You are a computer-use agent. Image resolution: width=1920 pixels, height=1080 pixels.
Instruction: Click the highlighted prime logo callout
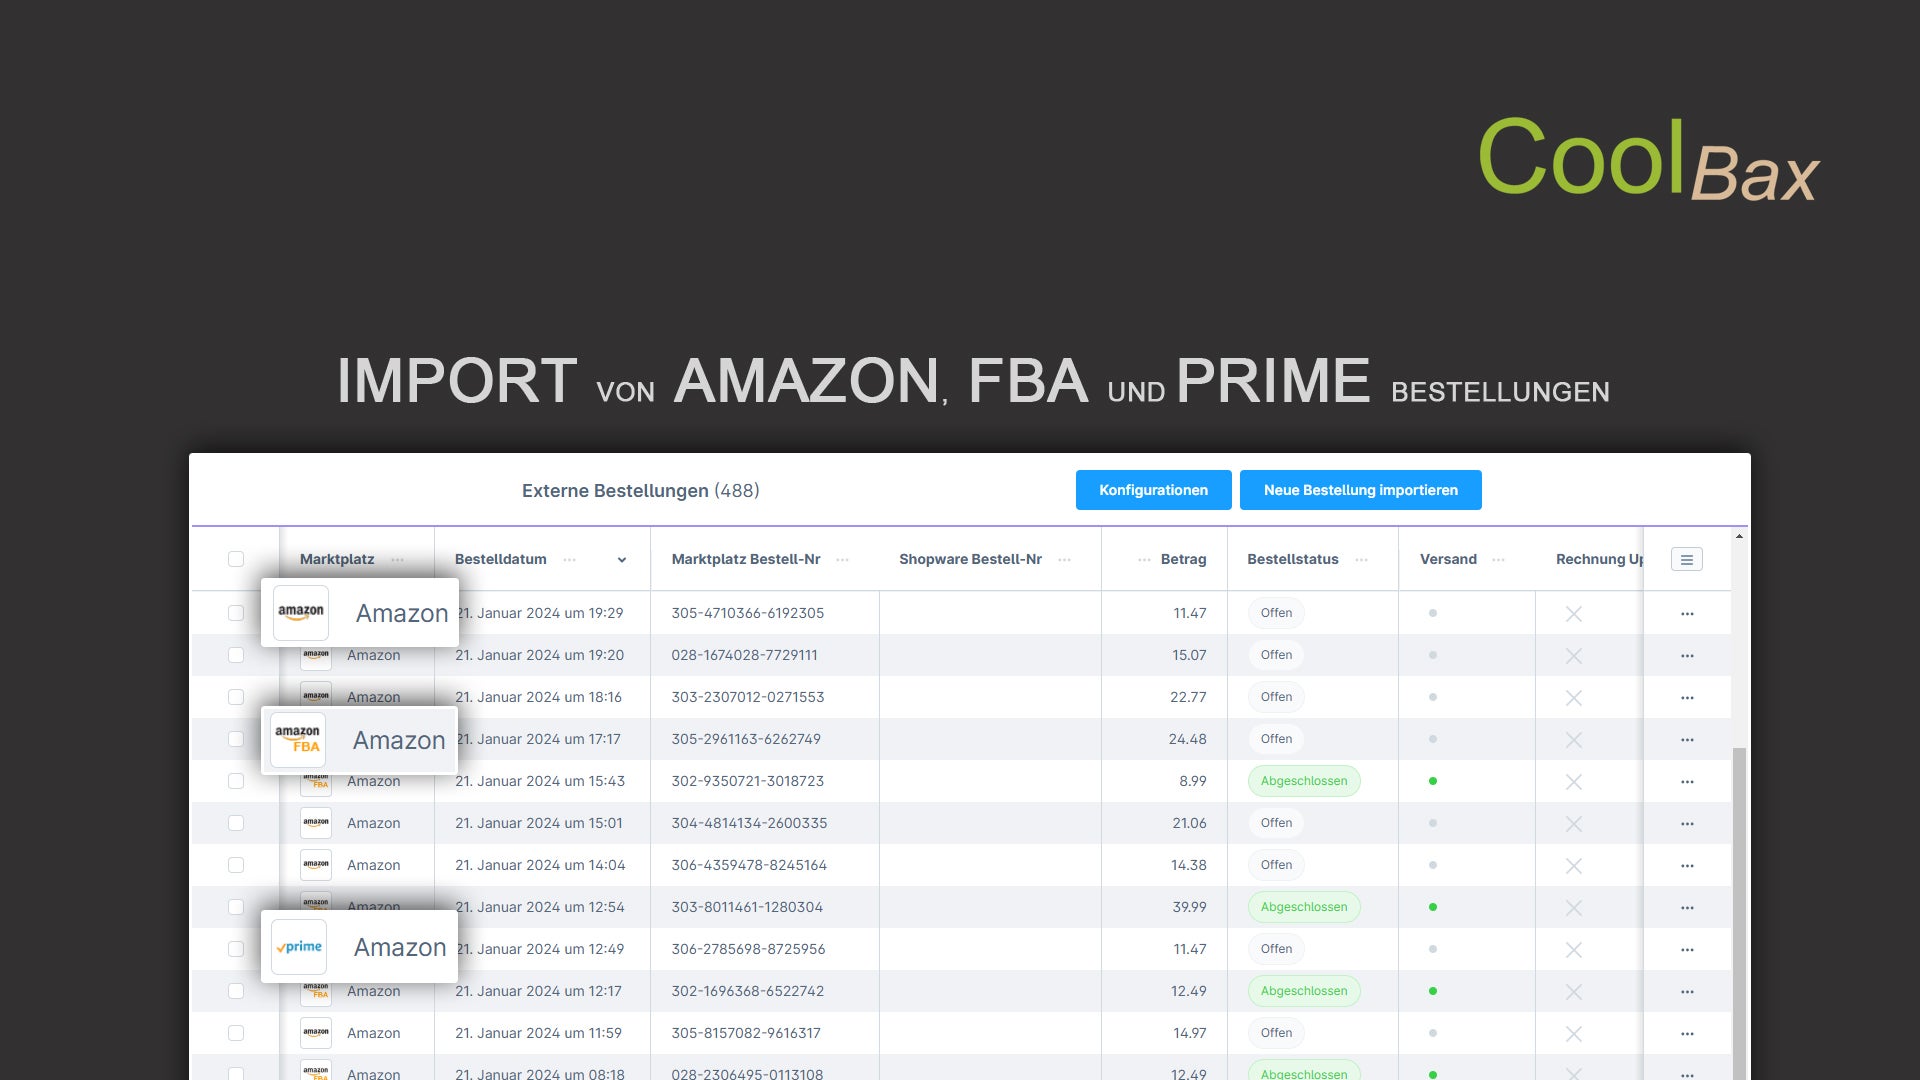coord(299,947)
